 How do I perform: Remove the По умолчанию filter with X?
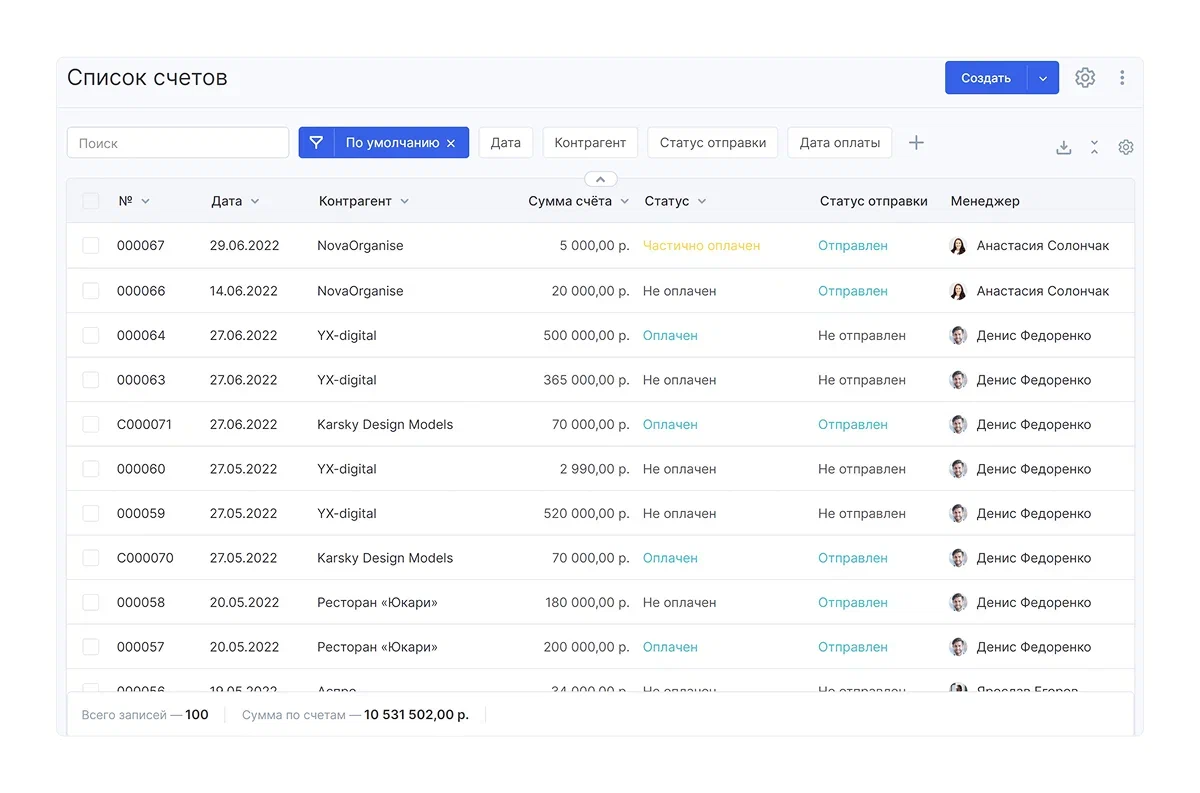click(451, 143)
